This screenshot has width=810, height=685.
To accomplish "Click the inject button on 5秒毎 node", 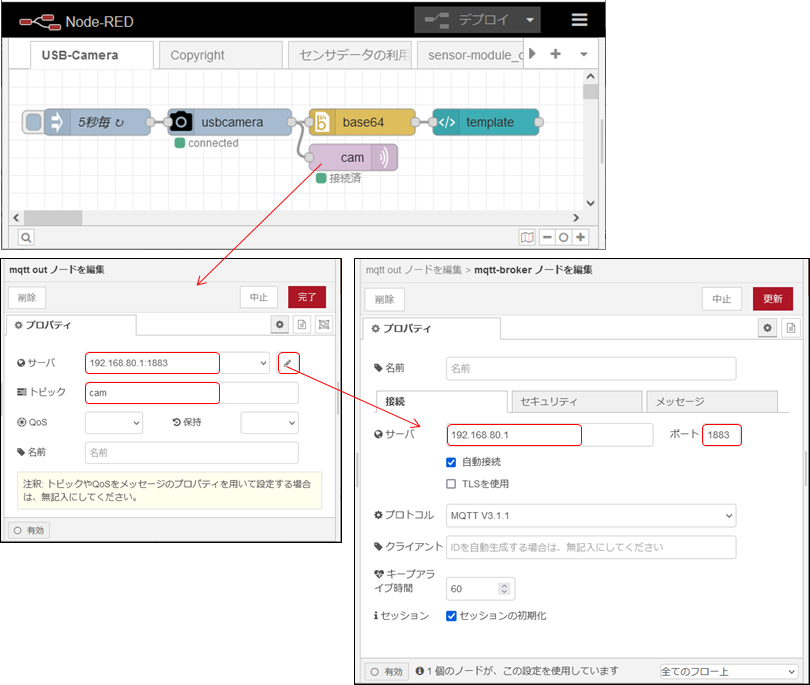I will click(34, 122).
